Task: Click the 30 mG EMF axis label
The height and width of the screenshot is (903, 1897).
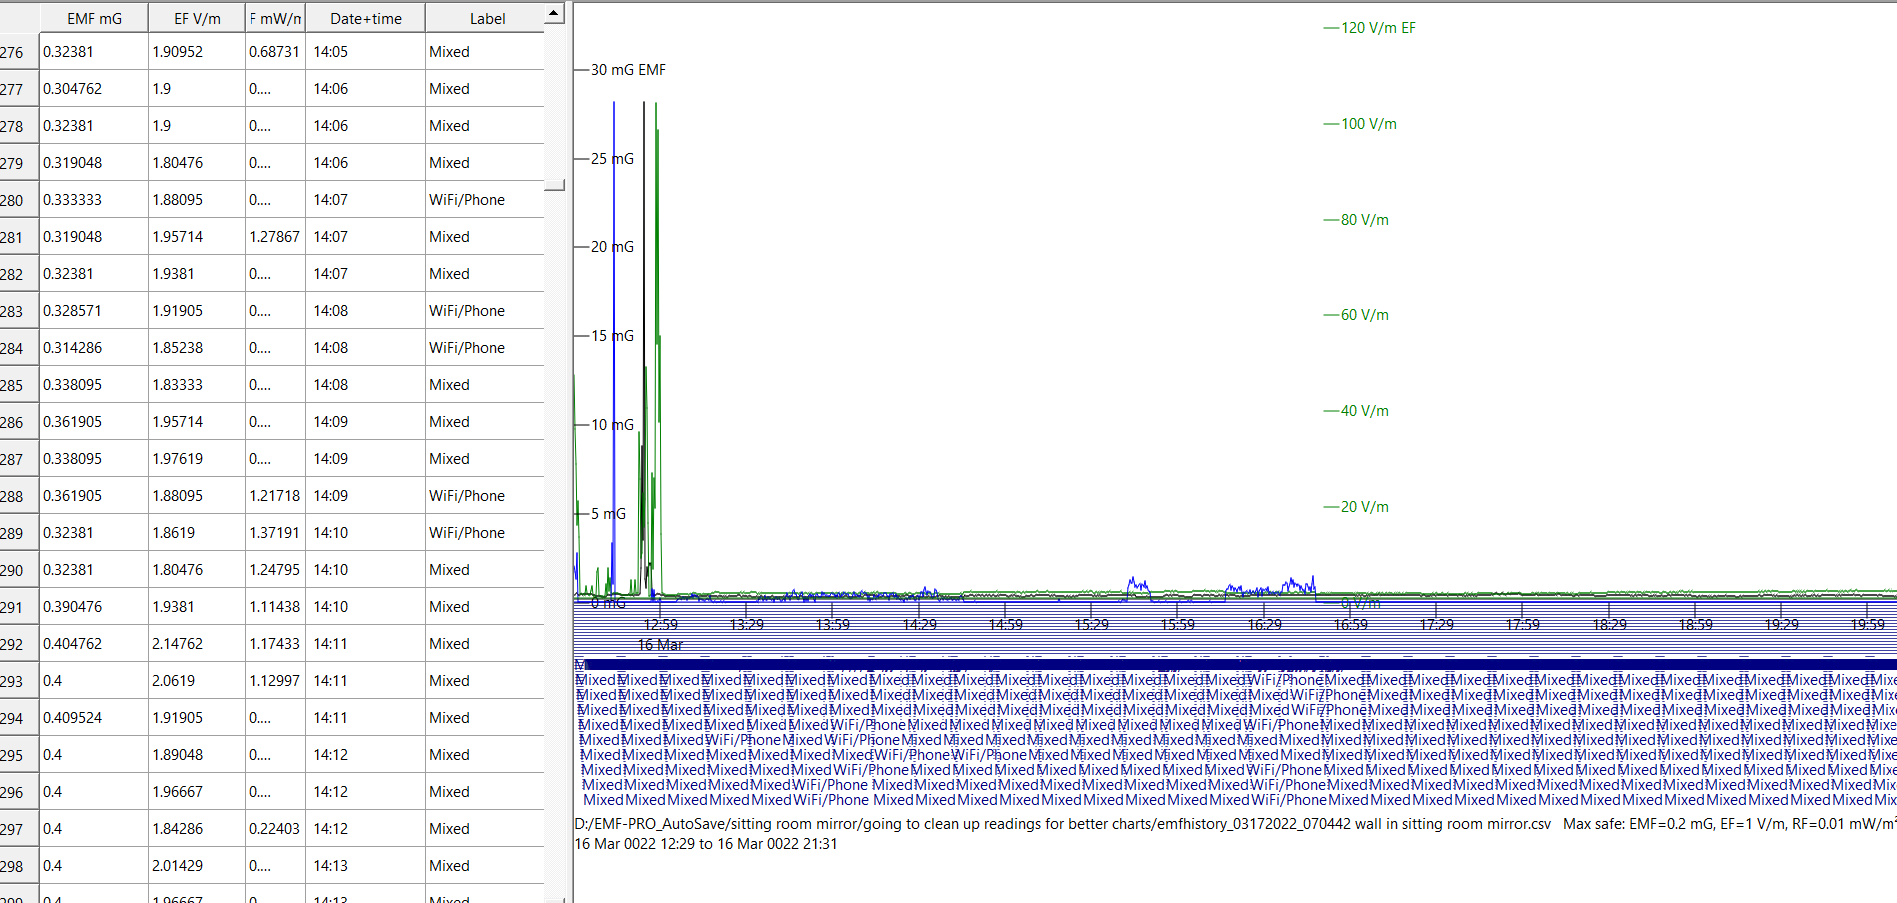Action: 627,70
